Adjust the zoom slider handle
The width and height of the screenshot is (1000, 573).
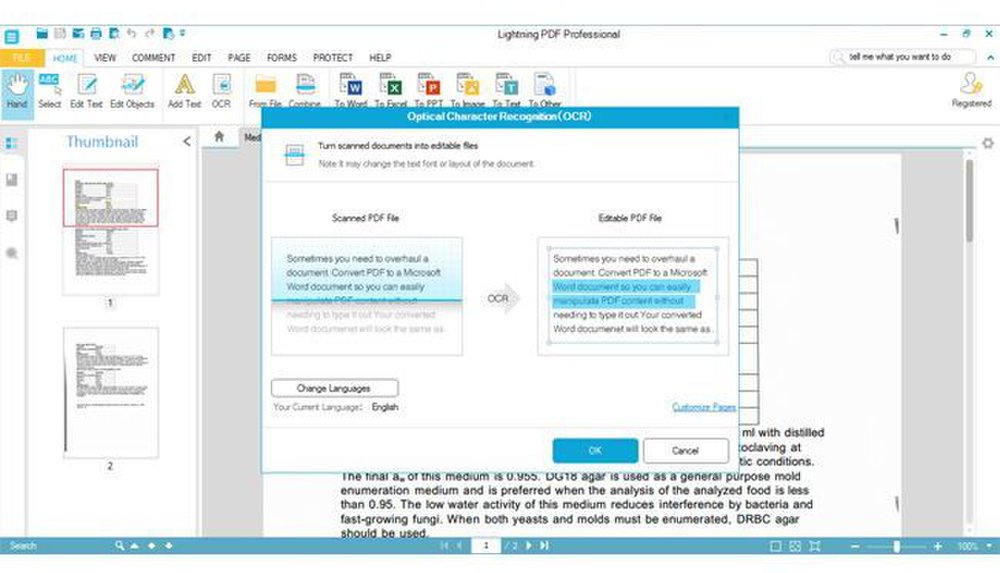(897, 546)
